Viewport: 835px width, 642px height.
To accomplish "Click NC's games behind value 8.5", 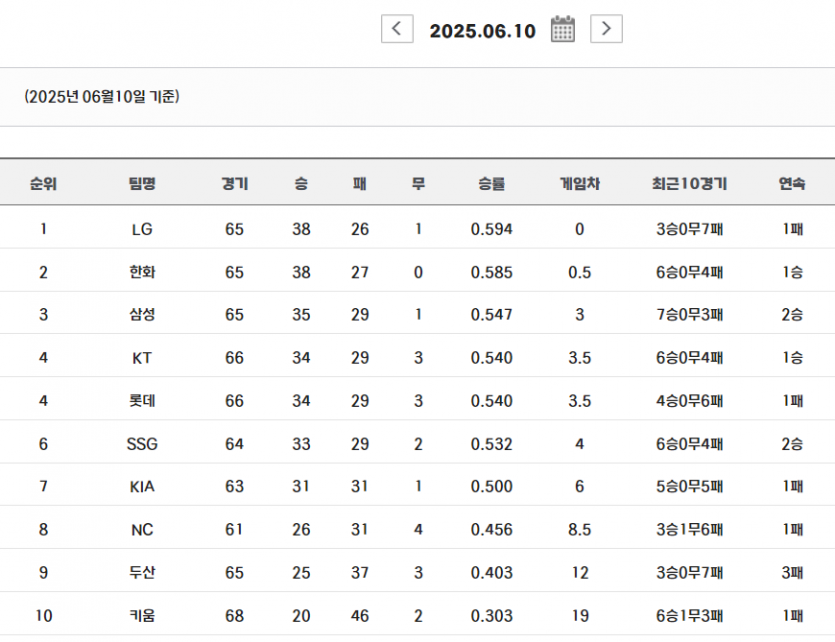I will 579,530.
